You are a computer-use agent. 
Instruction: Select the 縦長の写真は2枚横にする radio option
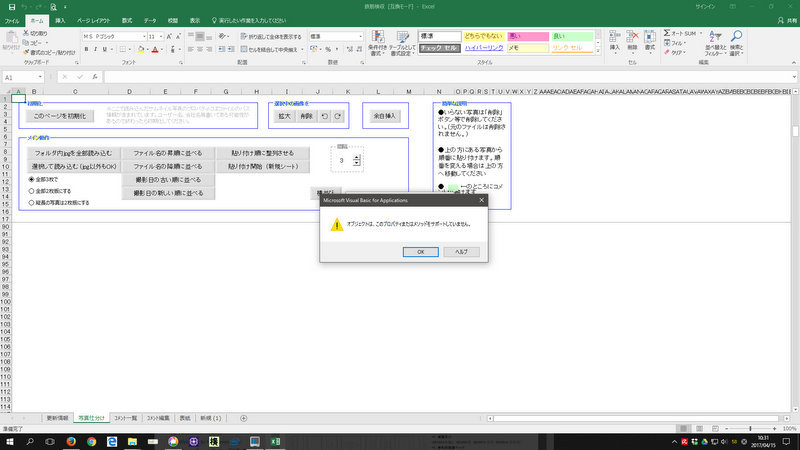31,201
